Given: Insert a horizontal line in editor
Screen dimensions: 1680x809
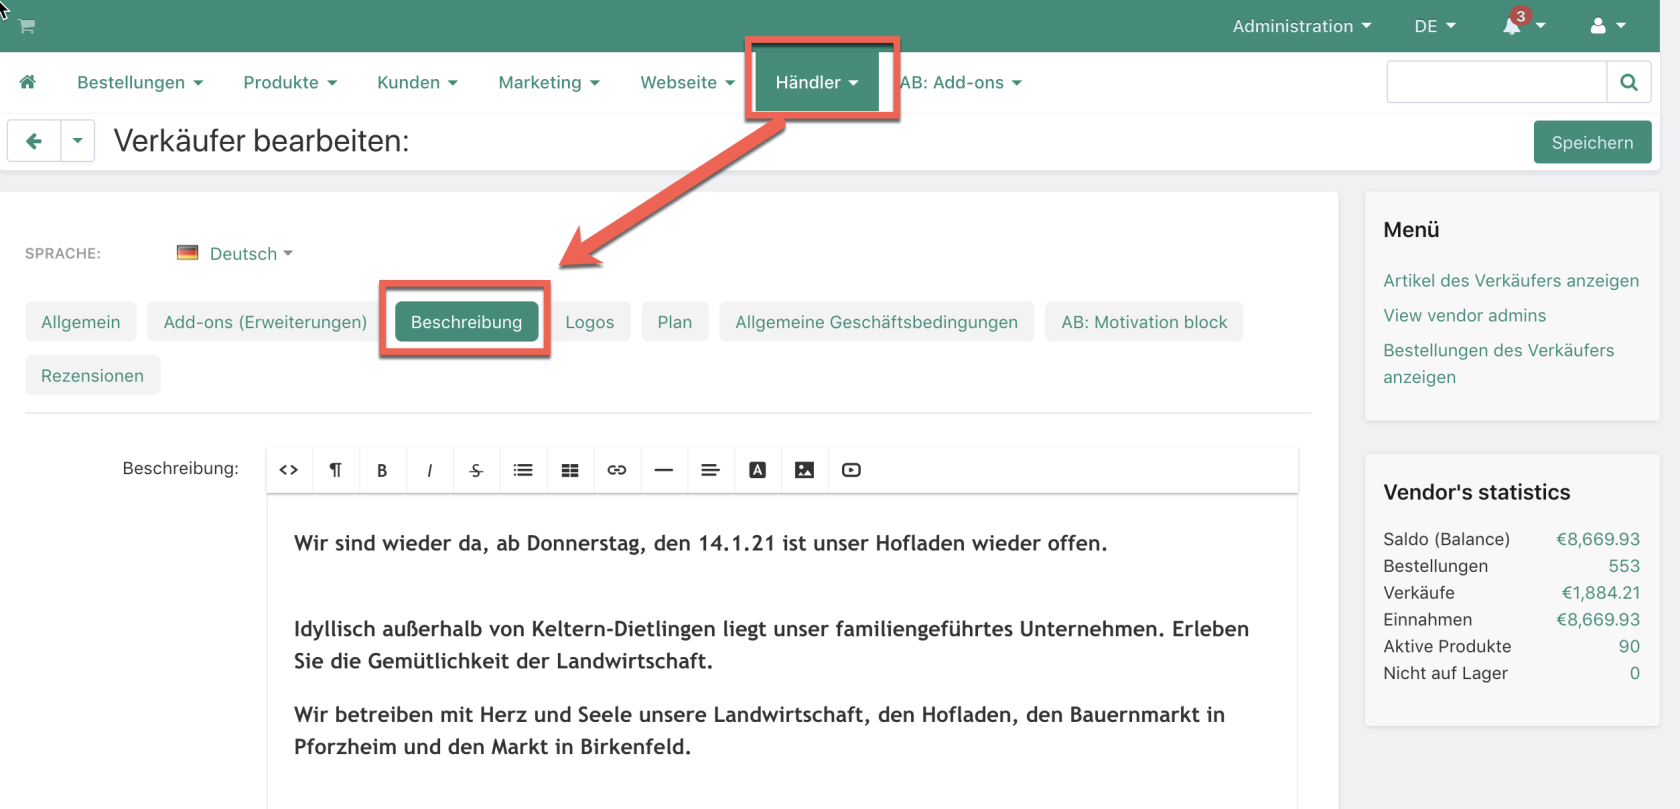Looking at the screenshot, I should pos(664,470).
